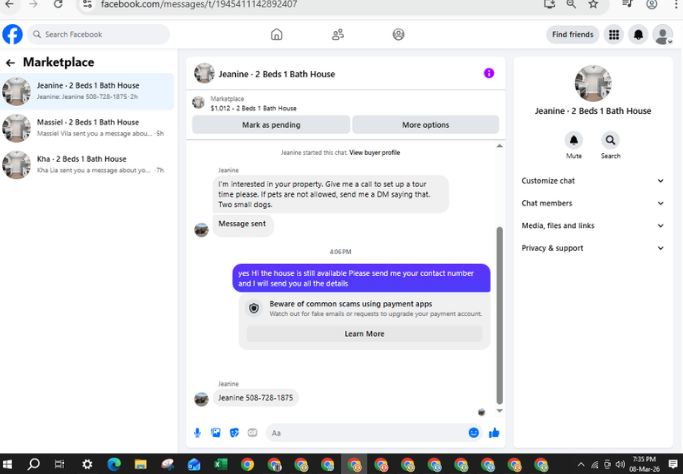Open the Groups icon in top navigation
The height and width of the screenshot is (474, 683).
398,34
